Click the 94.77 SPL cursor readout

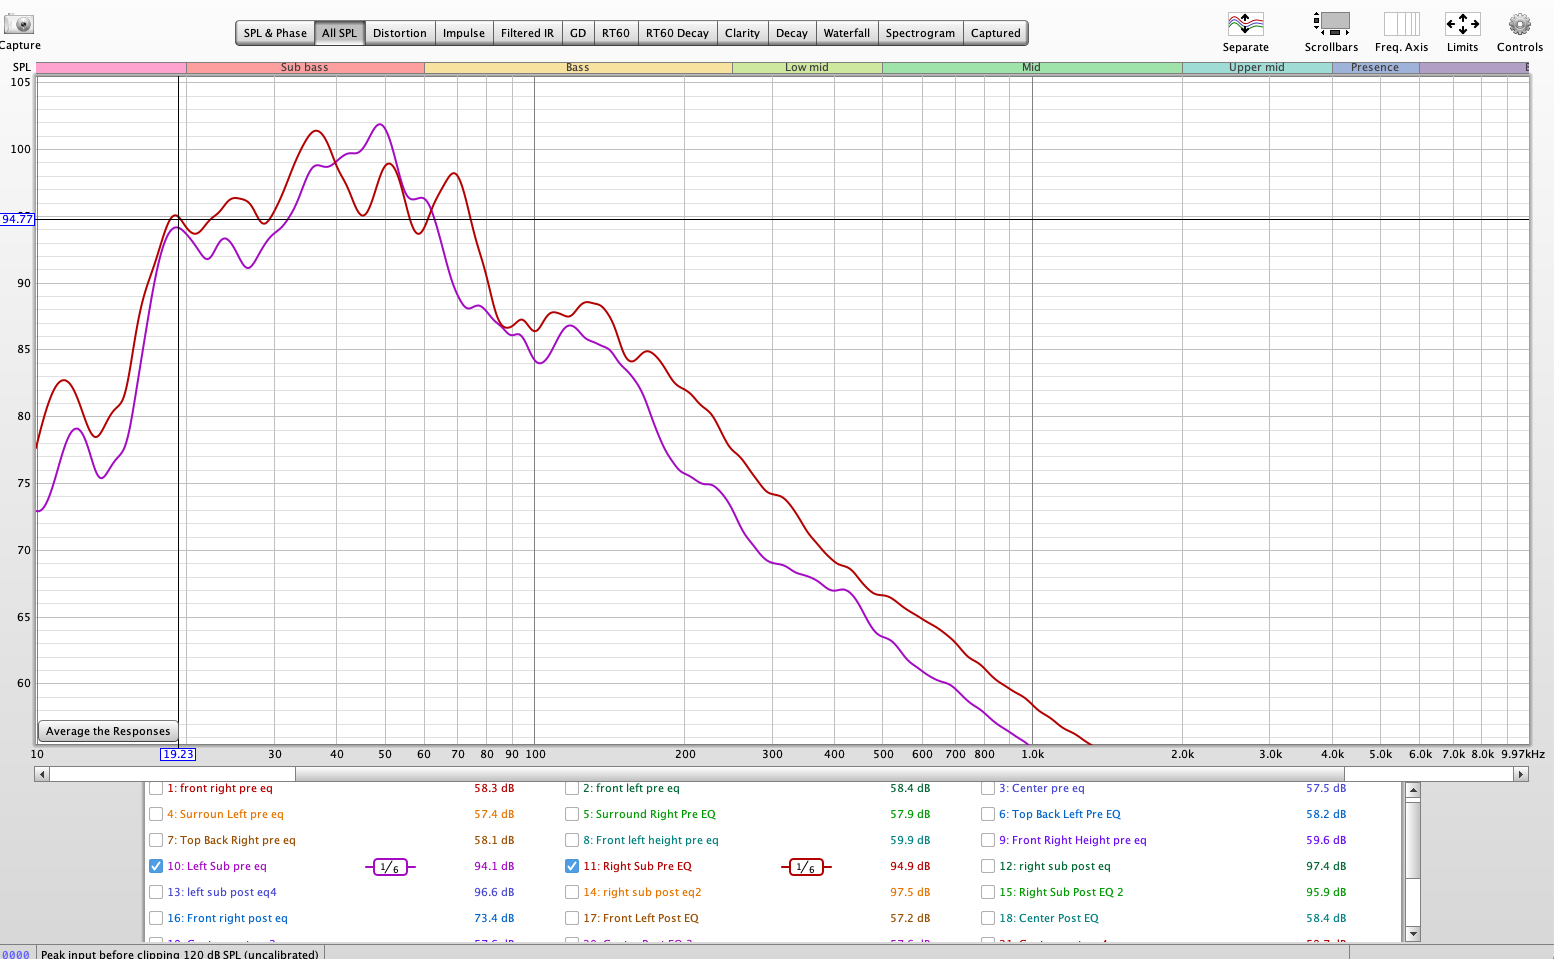point(17,219)
